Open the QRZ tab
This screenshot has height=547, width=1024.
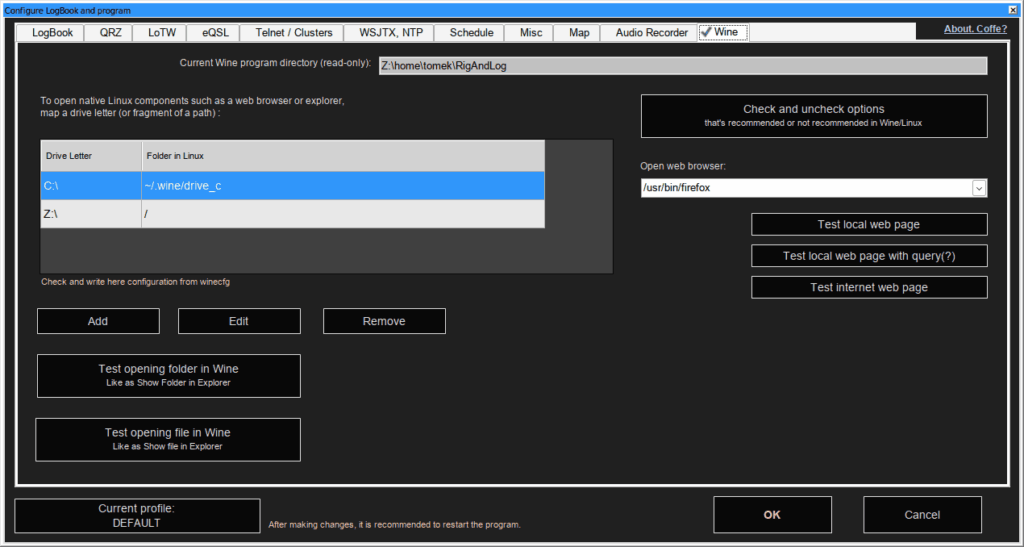coord(110,33)
